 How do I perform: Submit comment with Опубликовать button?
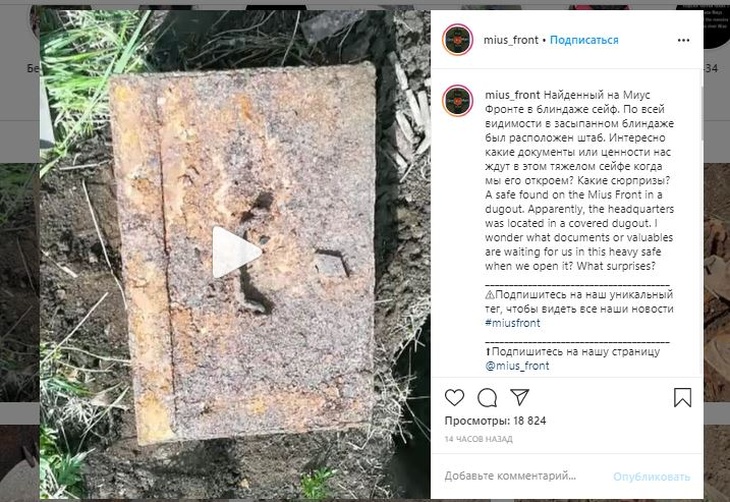click(x=651, y=476)
